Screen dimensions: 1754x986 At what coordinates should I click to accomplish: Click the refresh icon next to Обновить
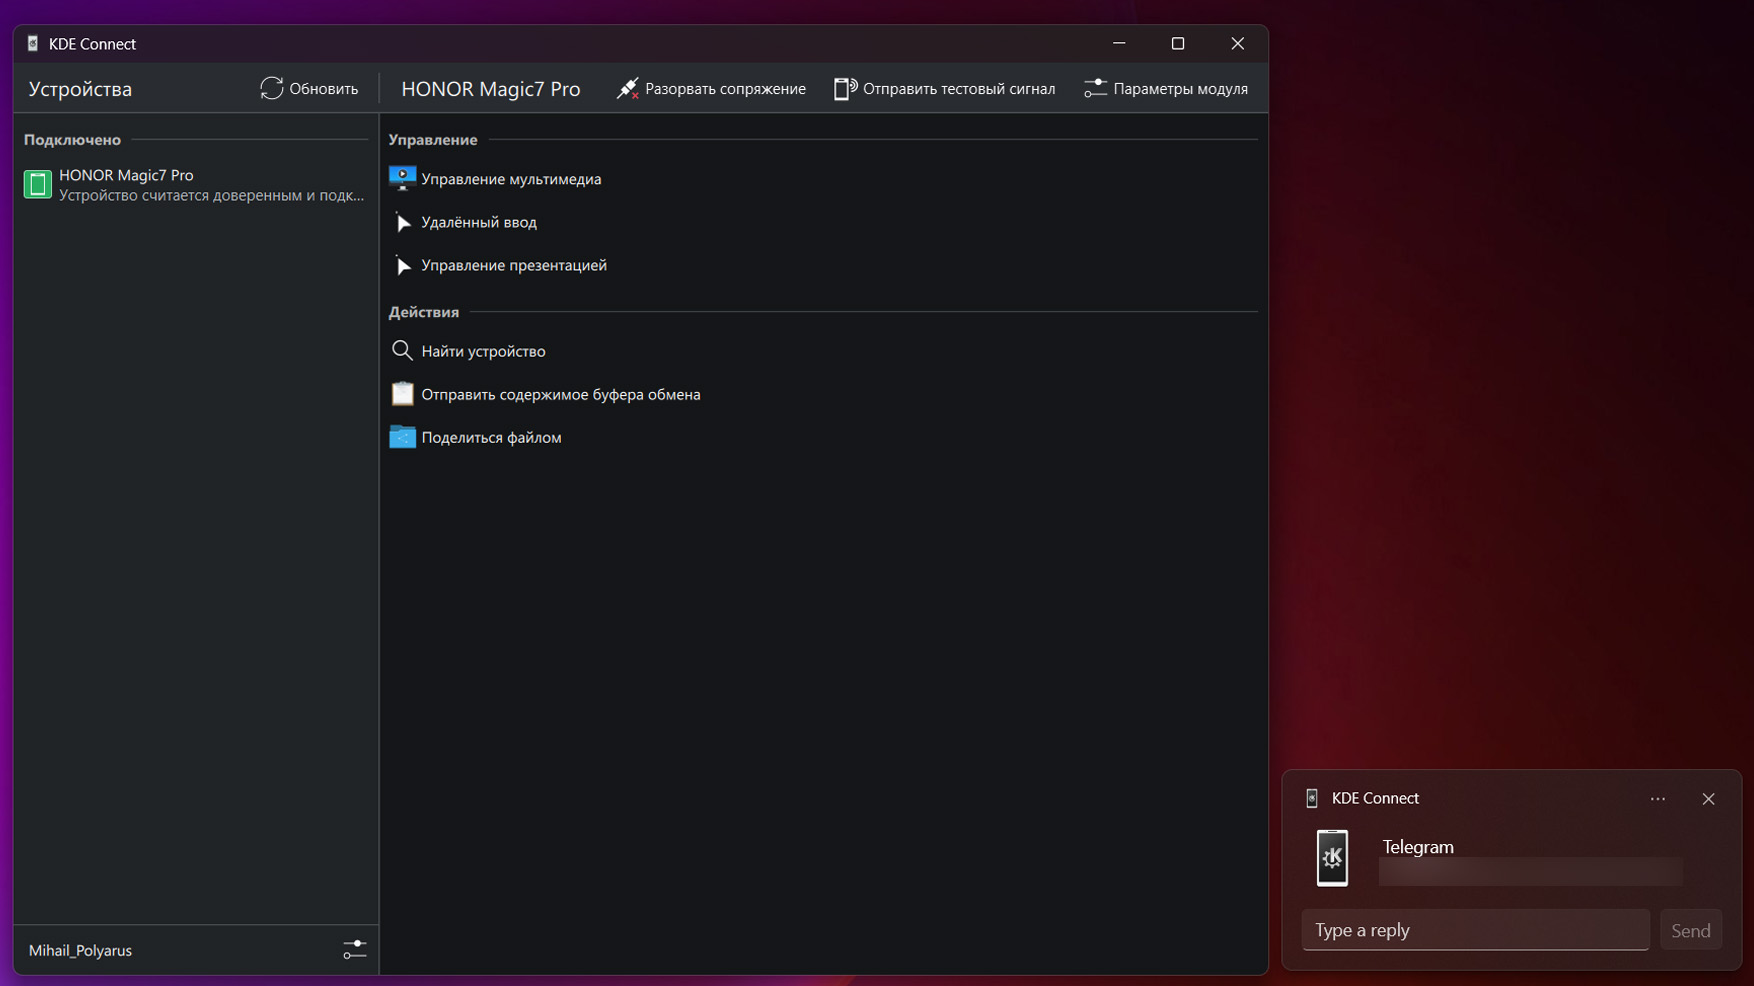point(271,89)
